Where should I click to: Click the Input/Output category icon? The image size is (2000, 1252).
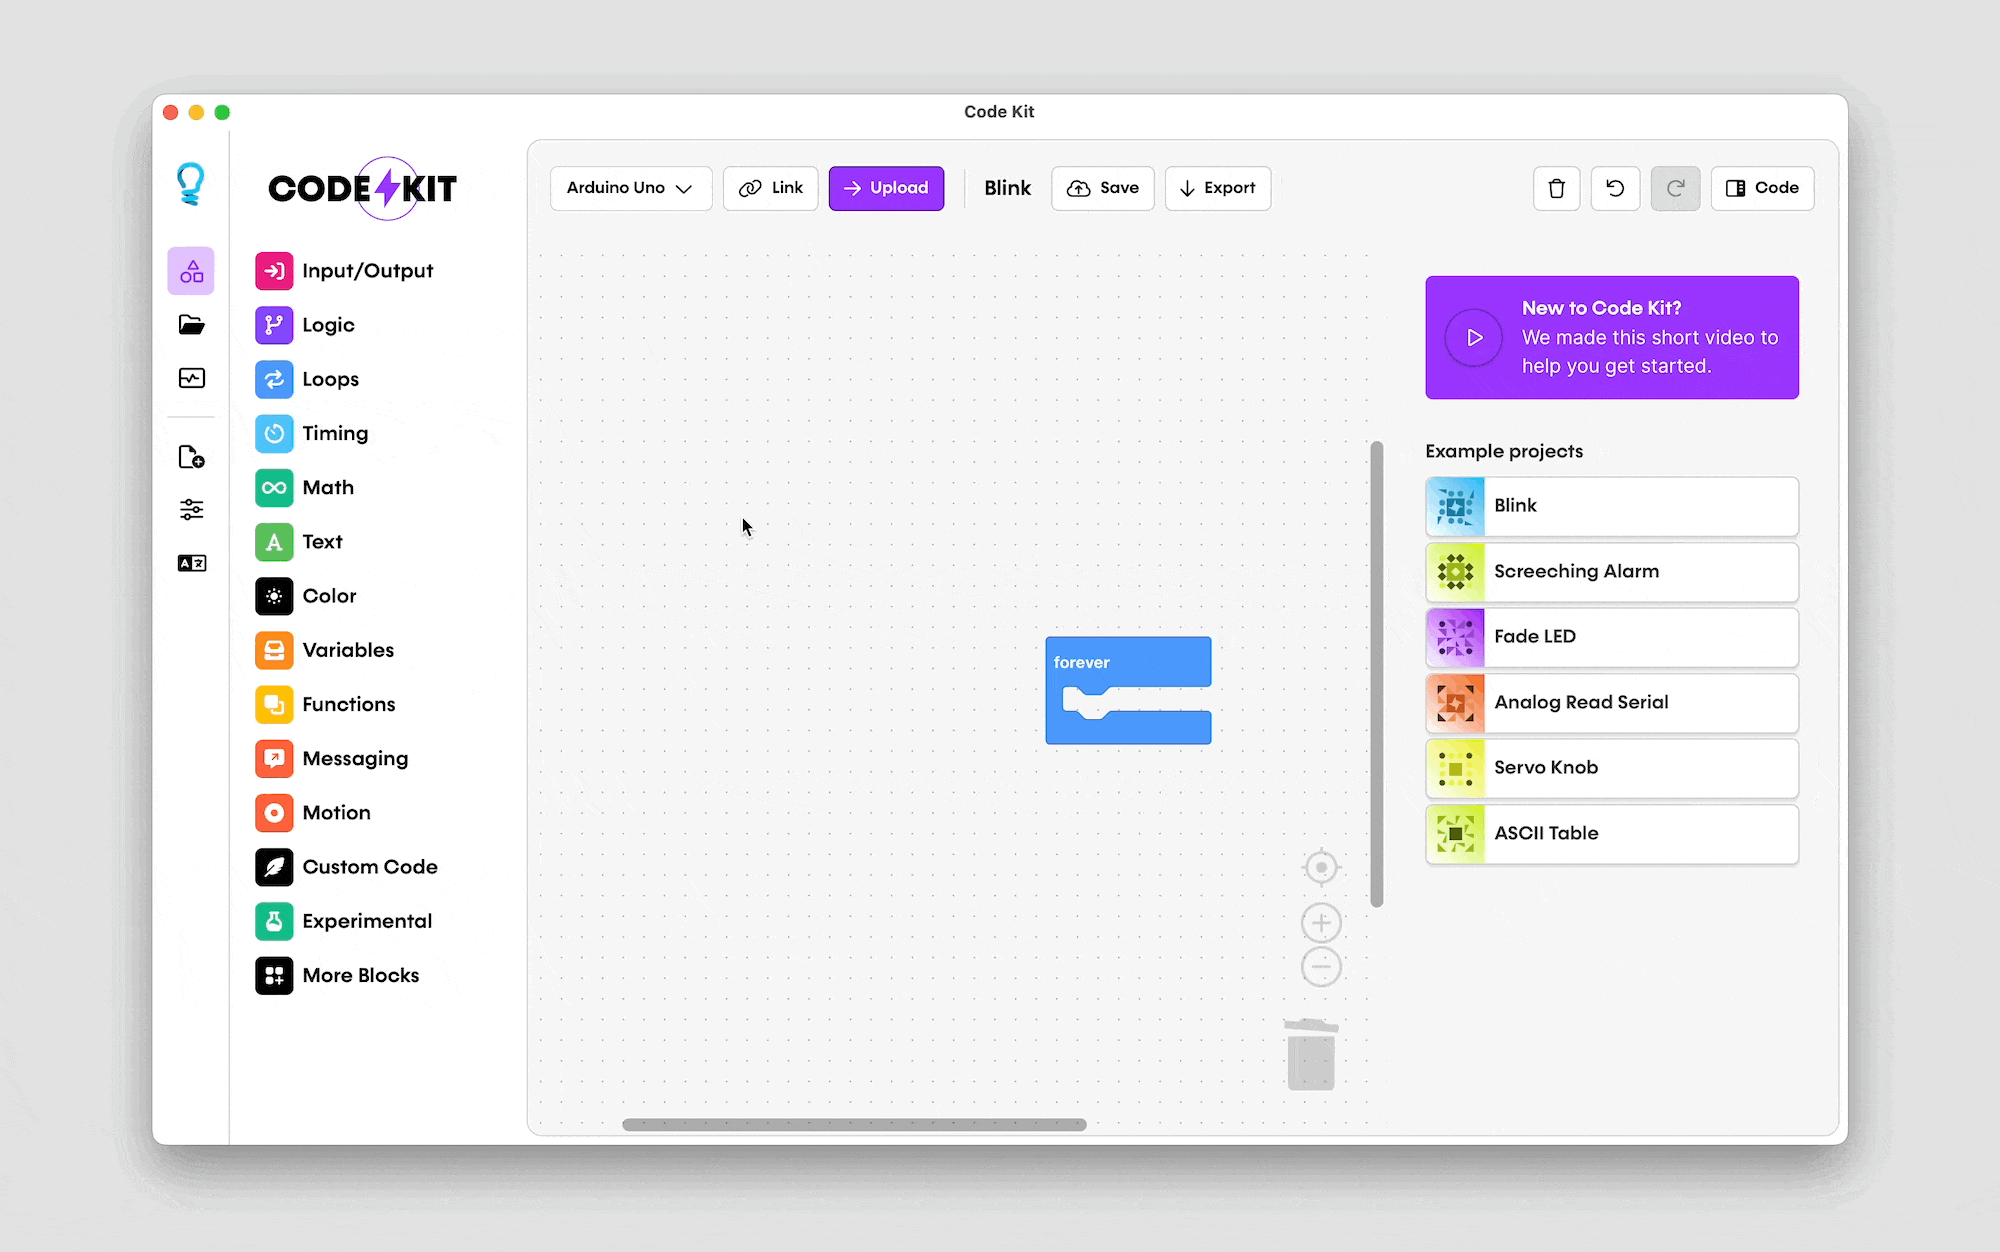point(274,271)
